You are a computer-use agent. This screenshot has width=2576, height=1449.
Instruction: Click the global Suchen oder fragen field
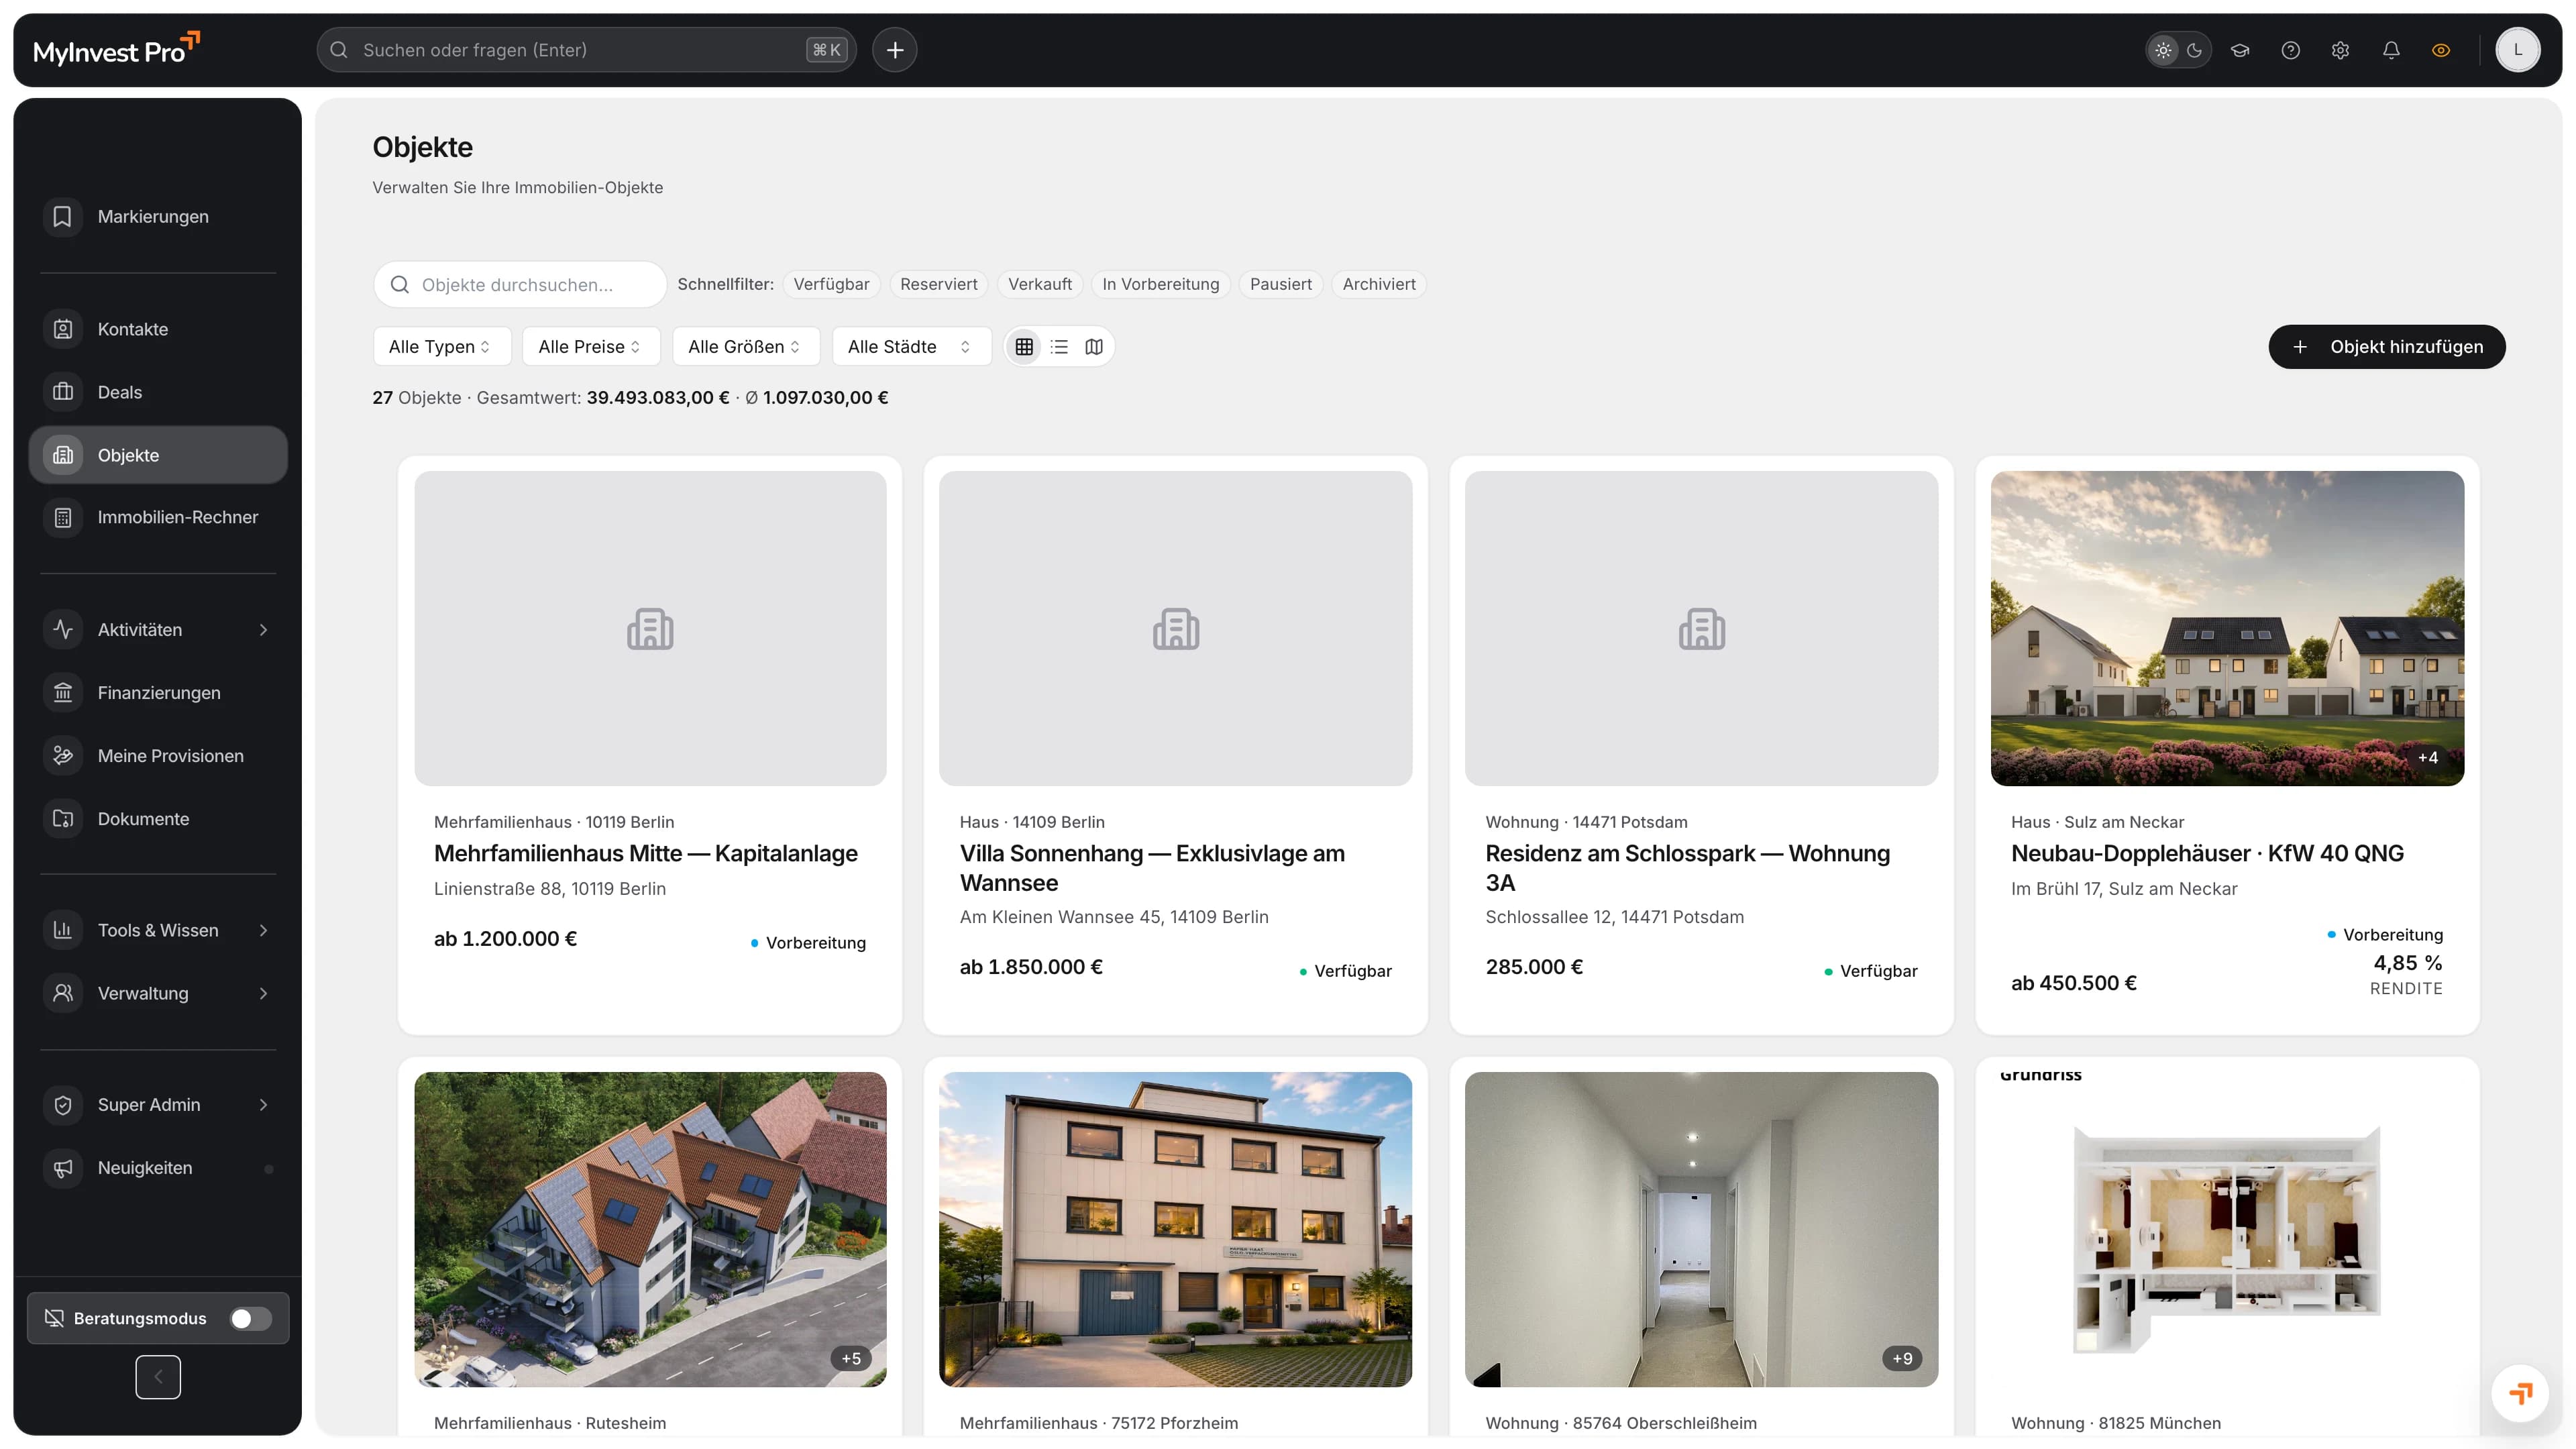pos(586,50)
